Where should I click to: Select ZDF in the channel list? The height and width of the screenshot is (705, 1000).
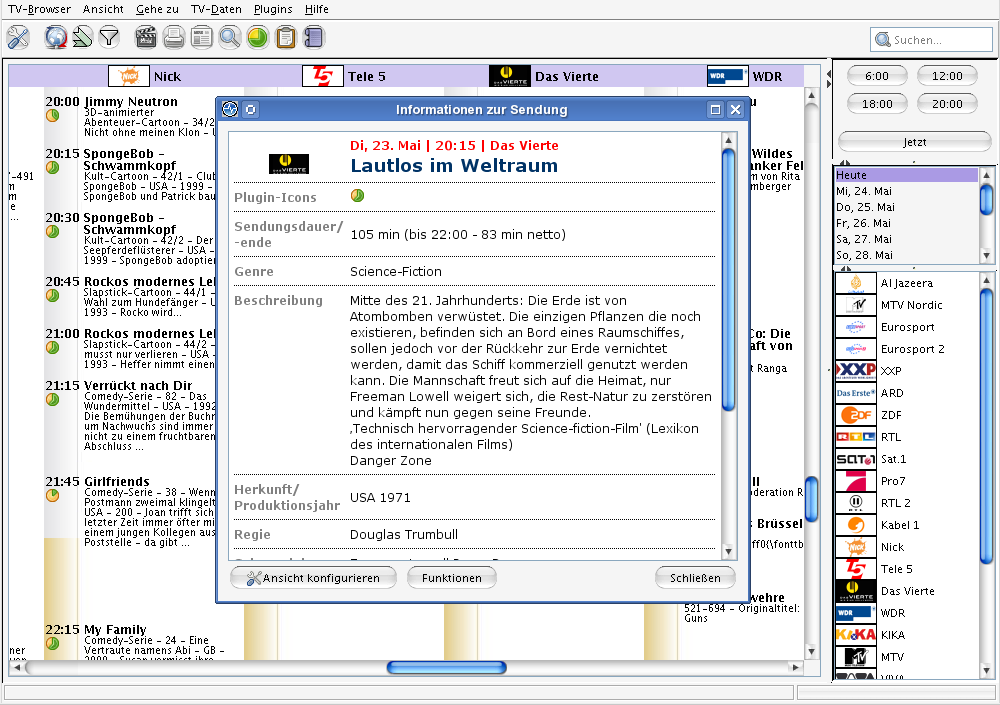coord(906,415)
